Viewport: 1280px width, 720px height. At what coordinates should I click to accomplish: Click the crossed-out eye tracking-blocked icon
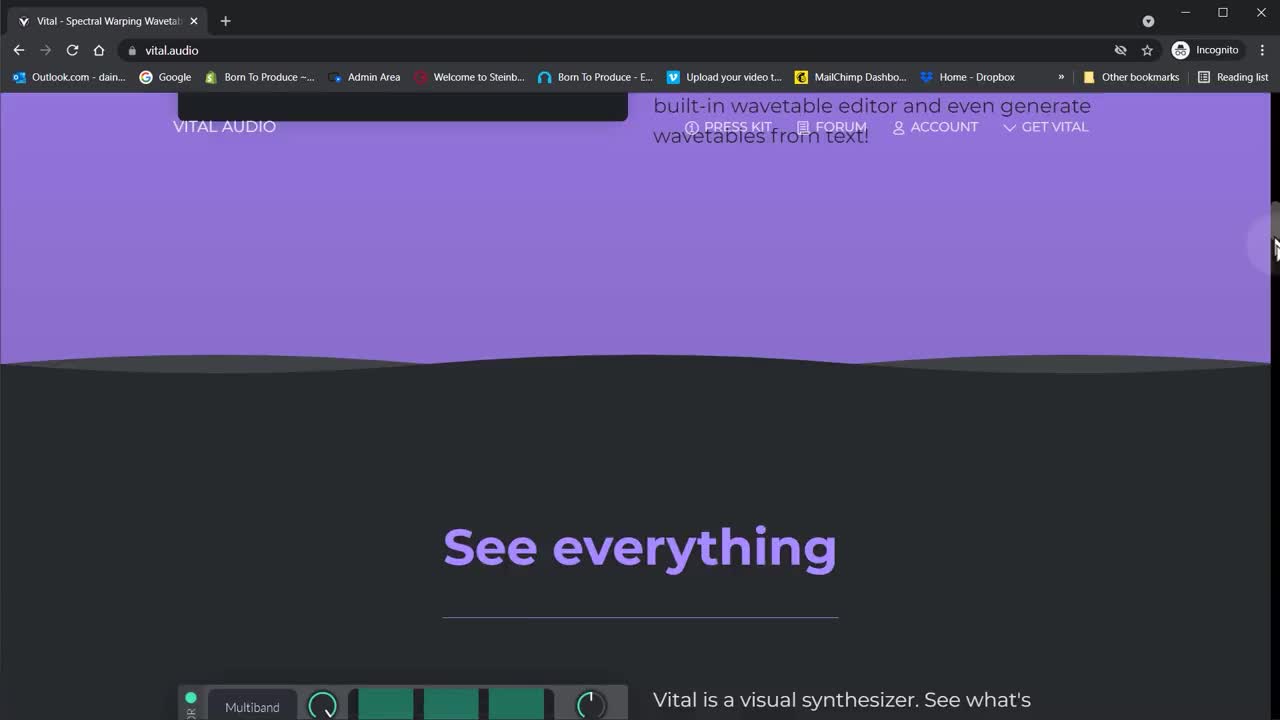(x=1120, y=50)
